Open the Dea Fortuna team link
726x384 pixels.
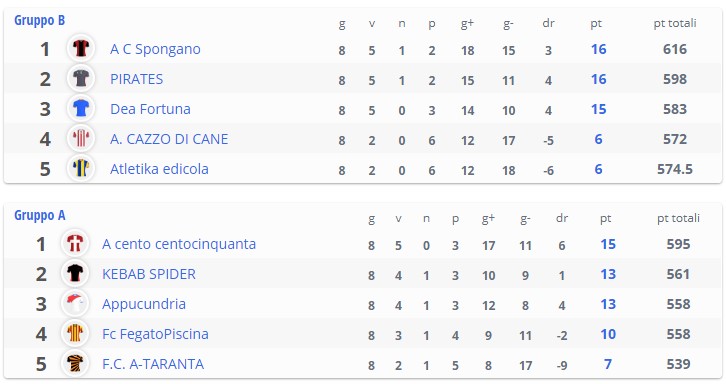pos(150,109)
